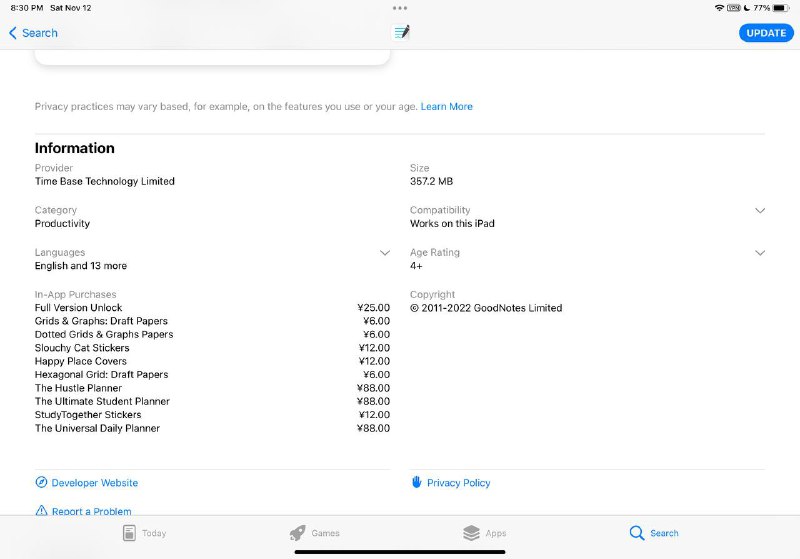Open the Privacy Policy link
Viewport: 800px width, 559px height.
tap(458, 482)
